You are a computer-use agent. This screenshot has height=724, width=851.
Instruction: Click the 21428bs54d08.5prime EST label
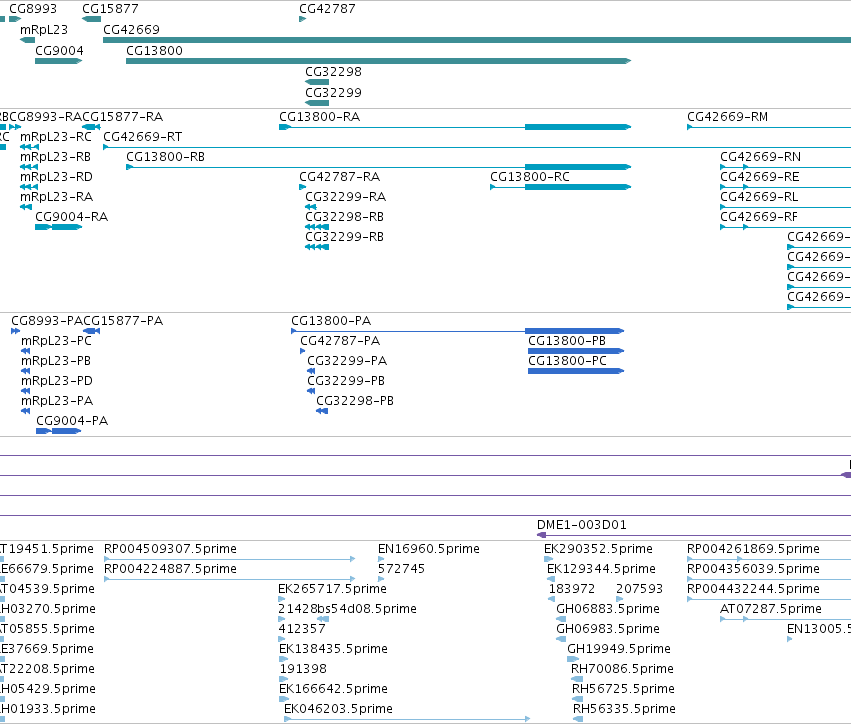coord(347,609)
